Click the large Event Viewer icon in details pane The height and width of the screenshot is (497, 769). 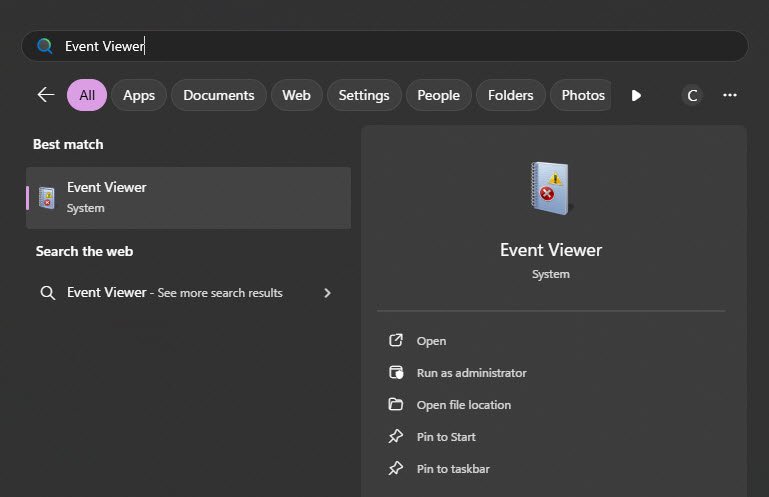coord(549,188)
